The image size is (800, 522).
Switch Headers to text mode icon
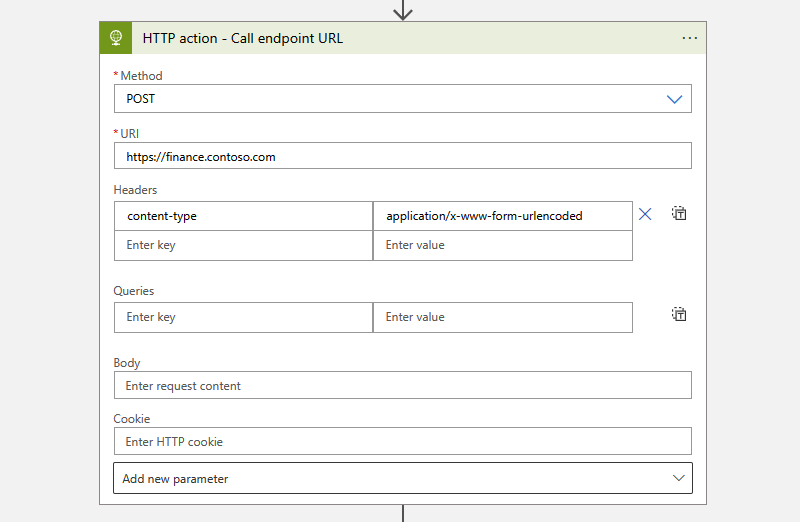679,213
